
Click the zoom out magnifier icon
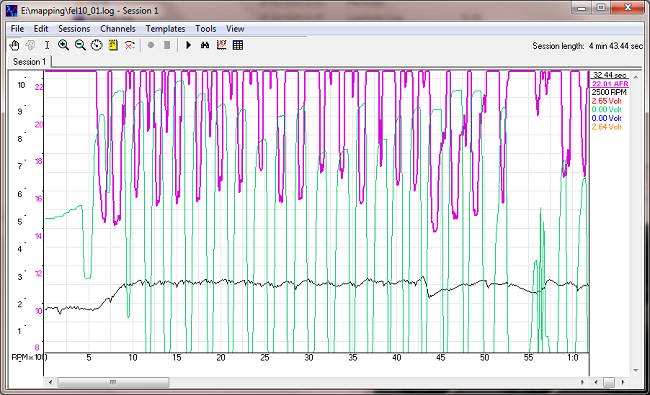click(x=80, y=45)
